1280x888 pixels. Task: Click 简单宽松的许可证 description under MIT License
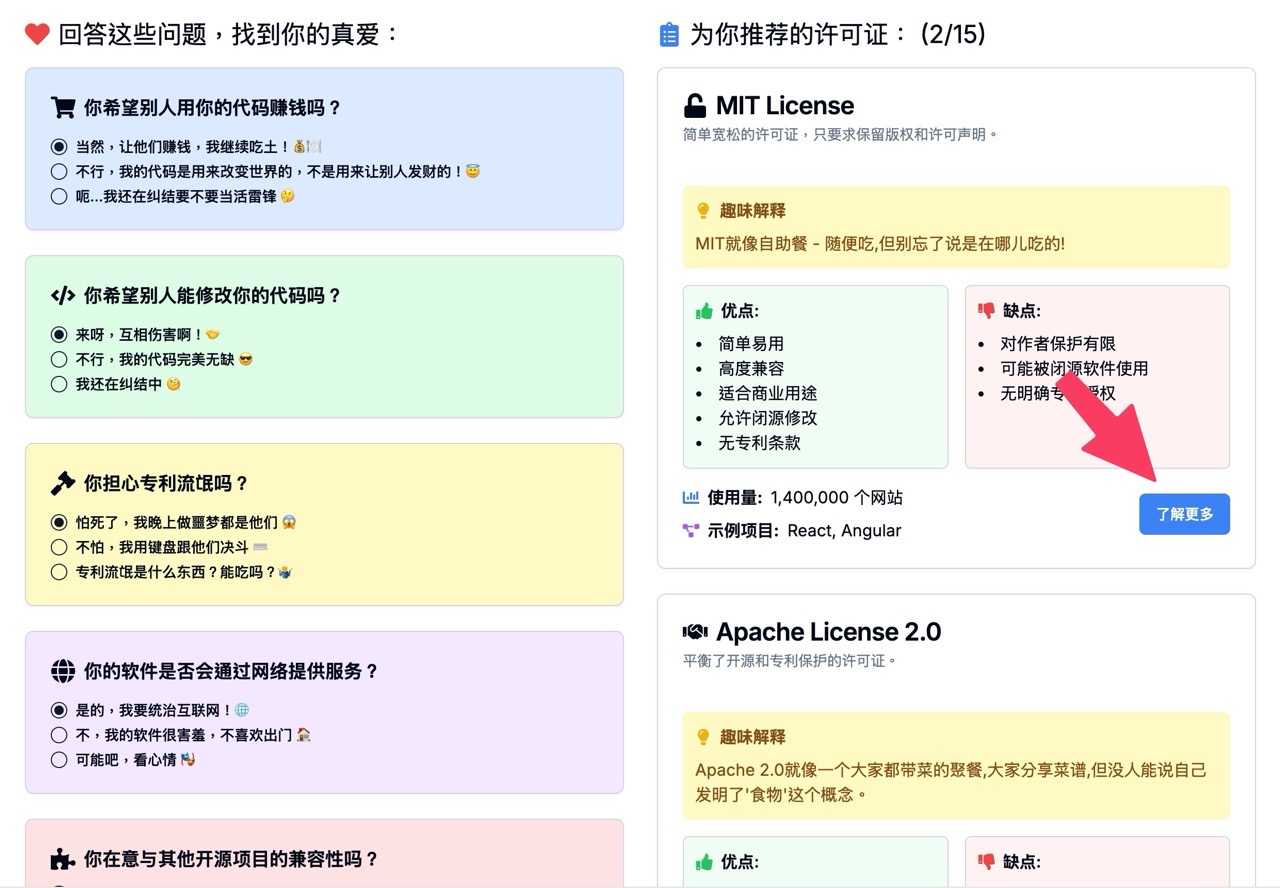[x=840, y=134]
